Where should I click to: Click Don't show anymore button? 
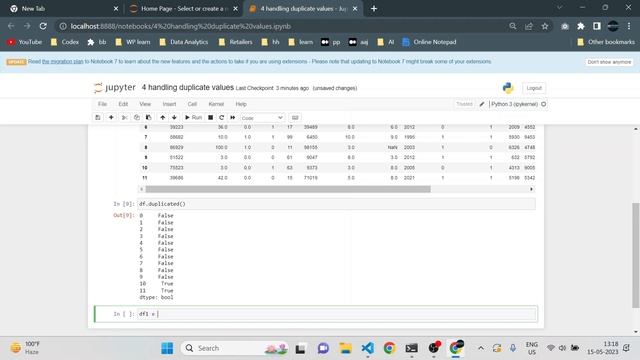[609, 62]
